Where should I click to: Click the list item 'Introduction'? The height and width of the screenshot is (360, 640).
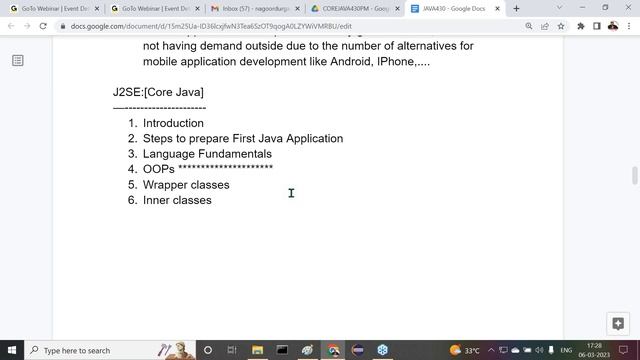pyautogui.click(x=173, y=123)
